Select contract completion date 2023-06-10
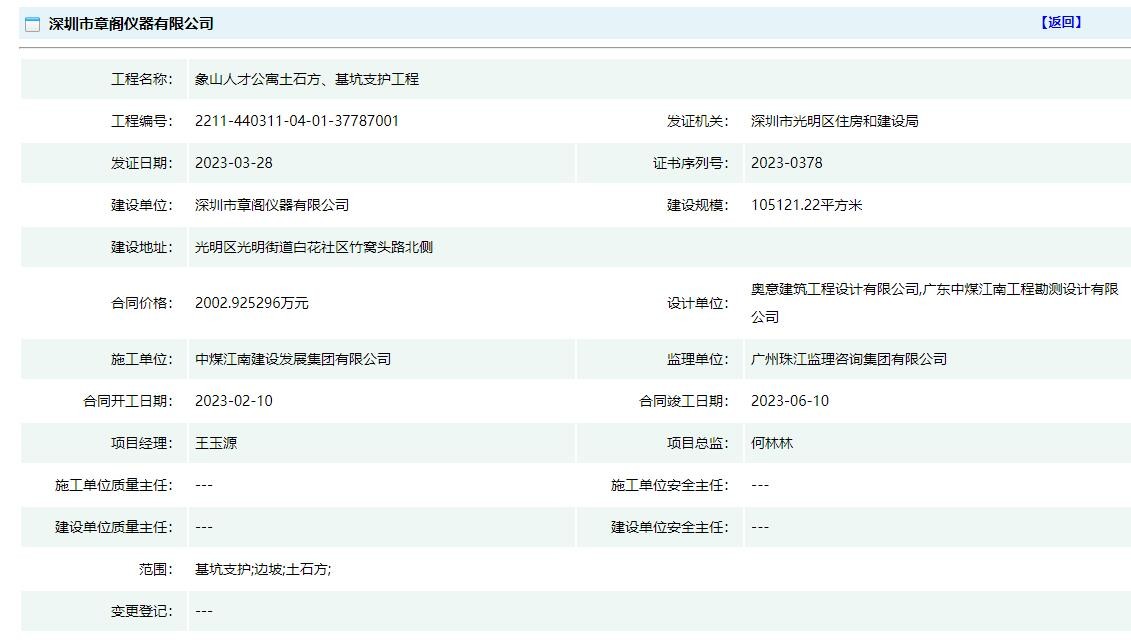Image resolution: width=1131 pixels, height=640 pixels. click(789, 401)
